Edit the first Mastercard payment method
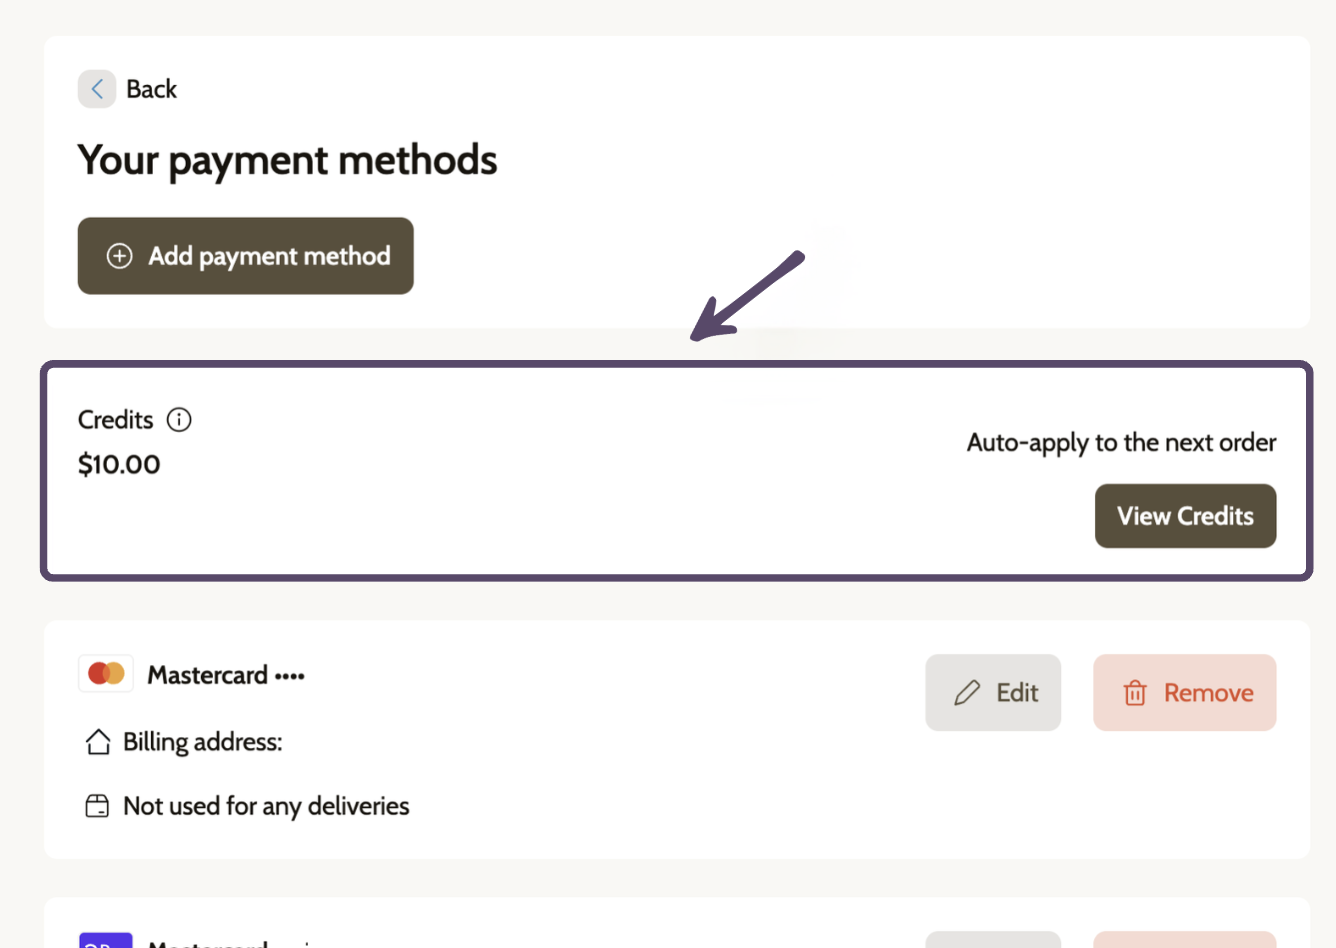Viewport: 1336px width, 948px height. 993,693
